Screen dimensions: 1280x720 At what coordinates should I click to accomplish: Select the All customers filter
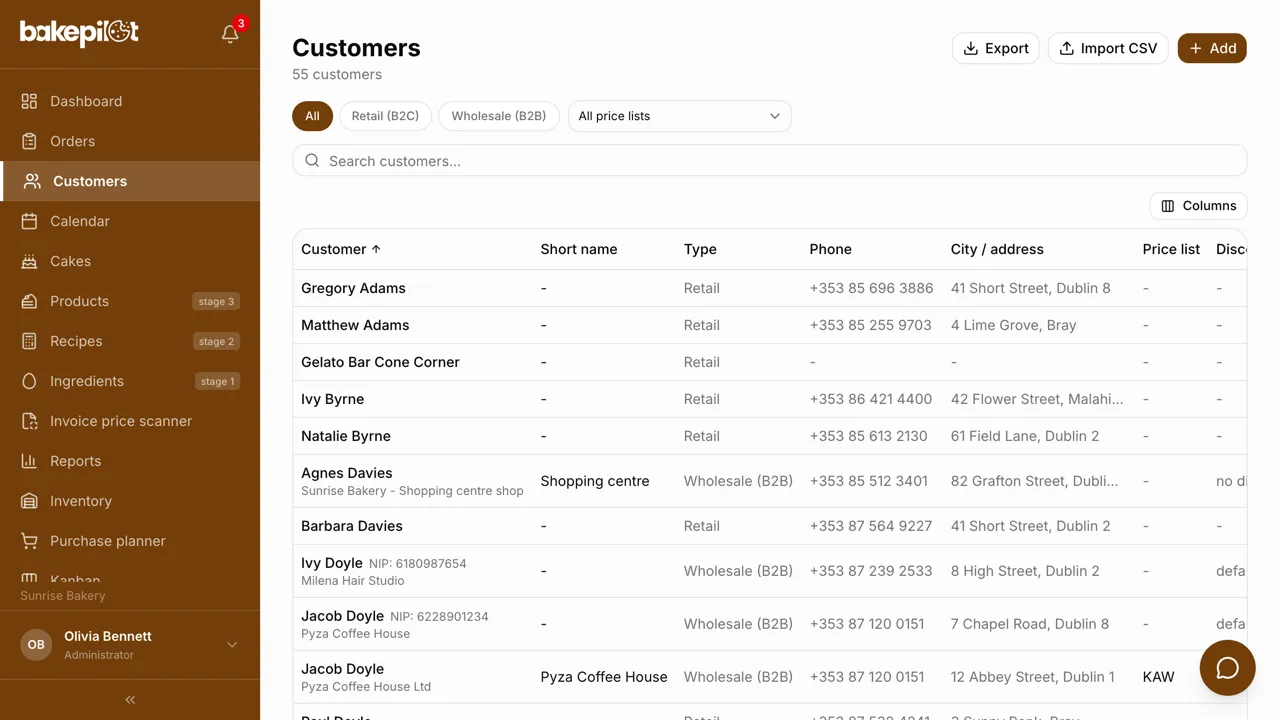[312, 116]
